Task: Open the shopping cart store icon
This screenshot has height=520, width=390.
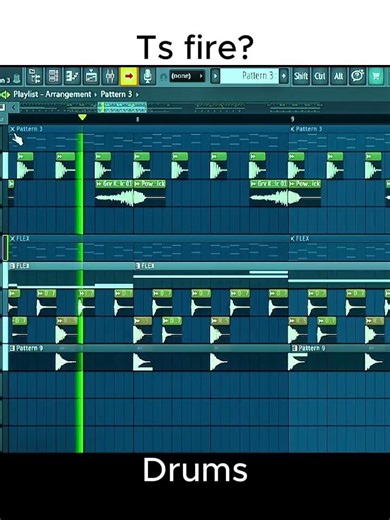Action: click(376, 76)
